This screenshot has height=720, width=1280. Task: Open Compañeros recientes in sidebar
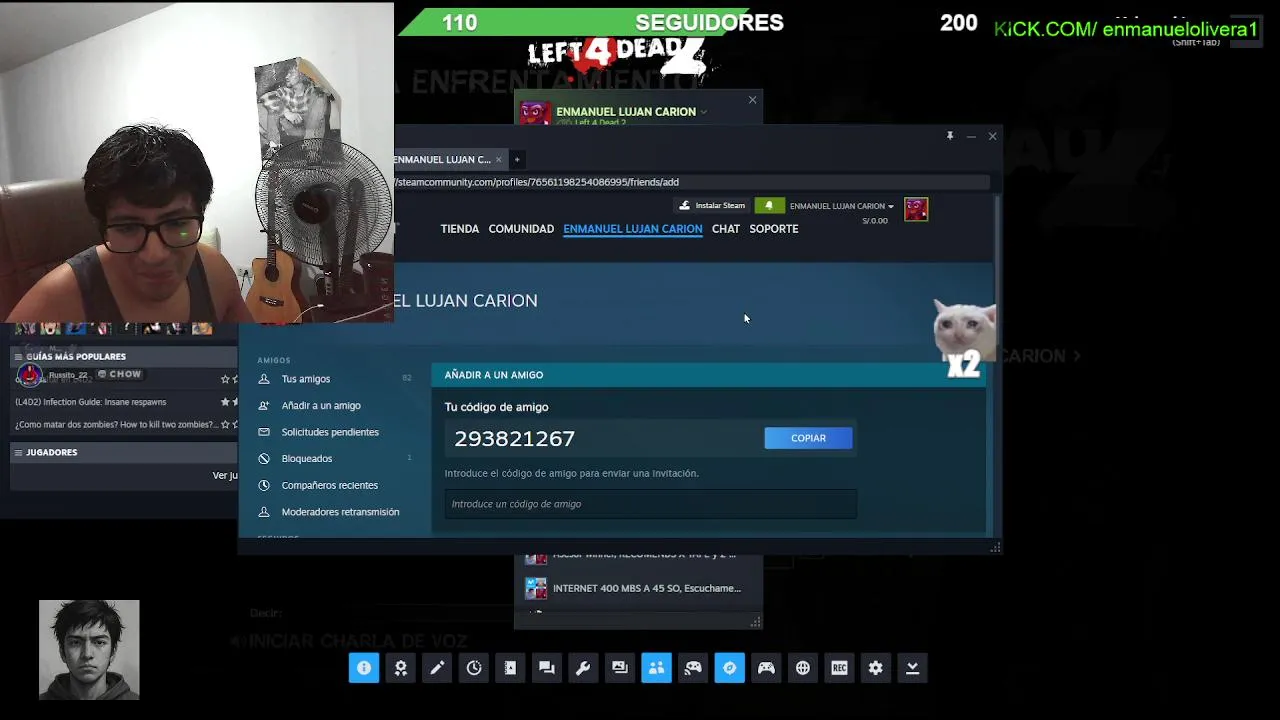[330, 485]
